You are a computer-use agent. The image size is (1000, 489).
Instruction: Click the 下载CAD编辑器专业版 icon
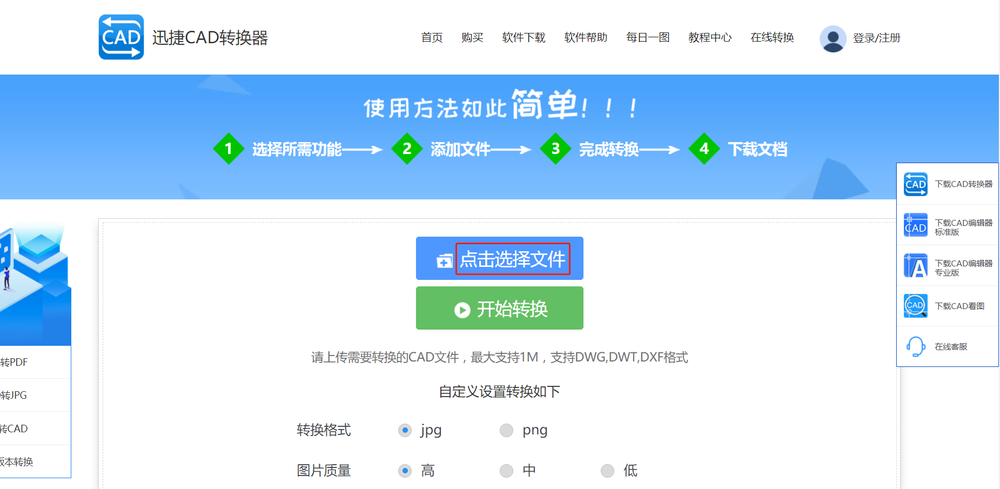coord(916,265)
